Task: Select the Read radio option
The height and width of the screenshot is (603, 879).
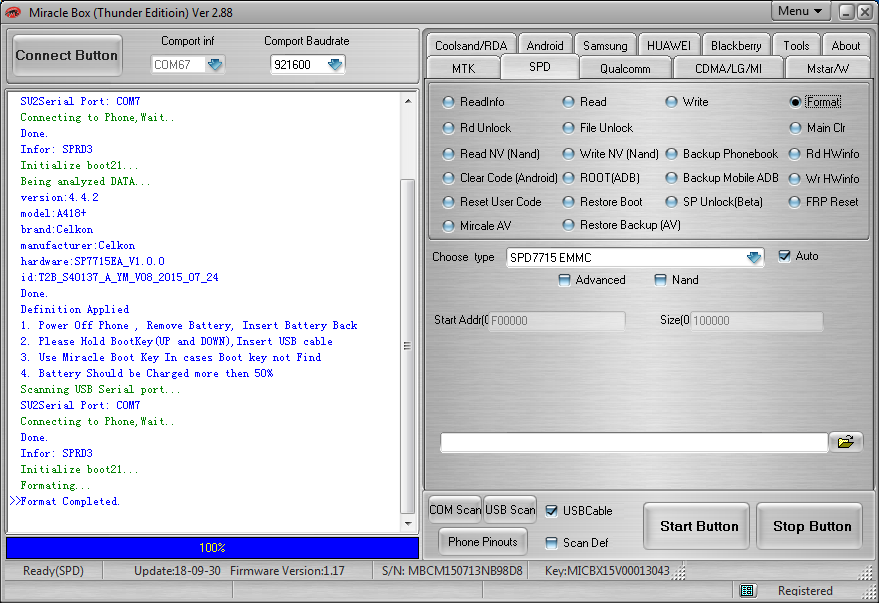Action: click(585, 102)
